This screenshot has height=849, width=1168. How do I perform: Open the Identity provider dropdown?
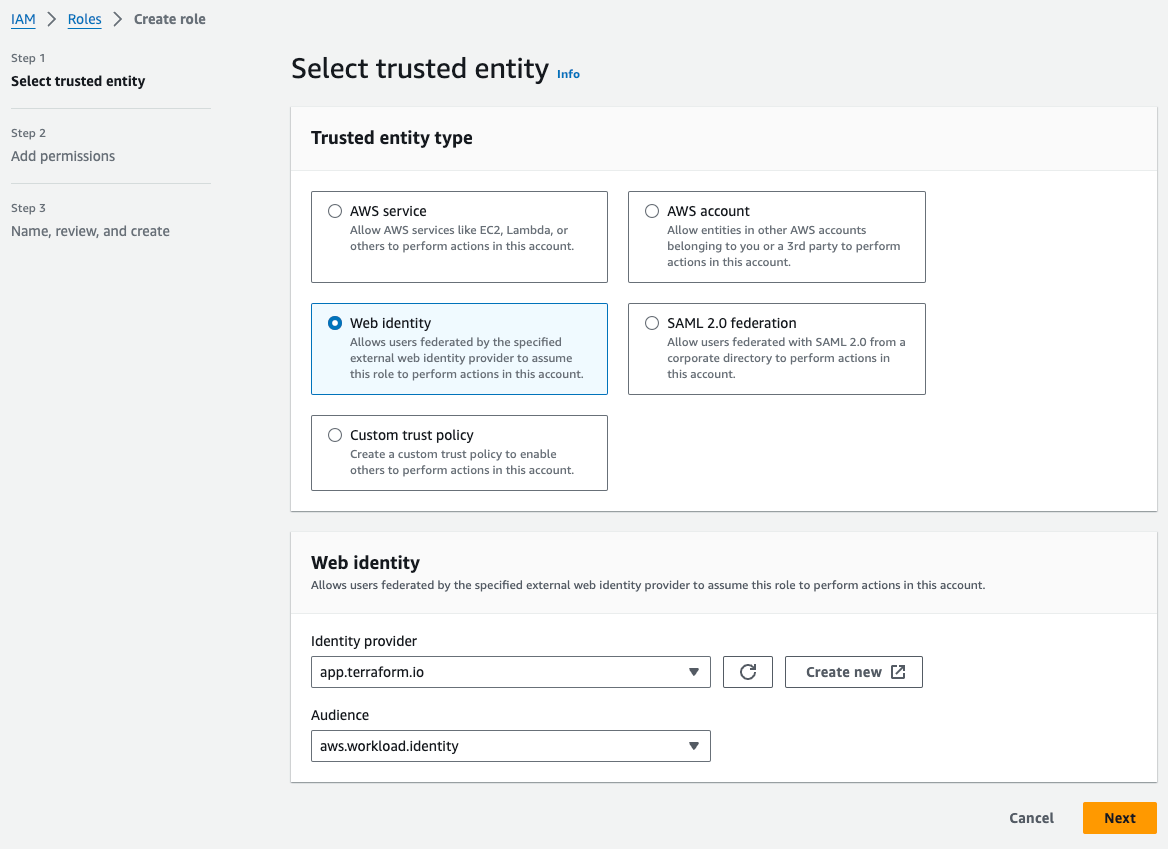pos(510,672)
